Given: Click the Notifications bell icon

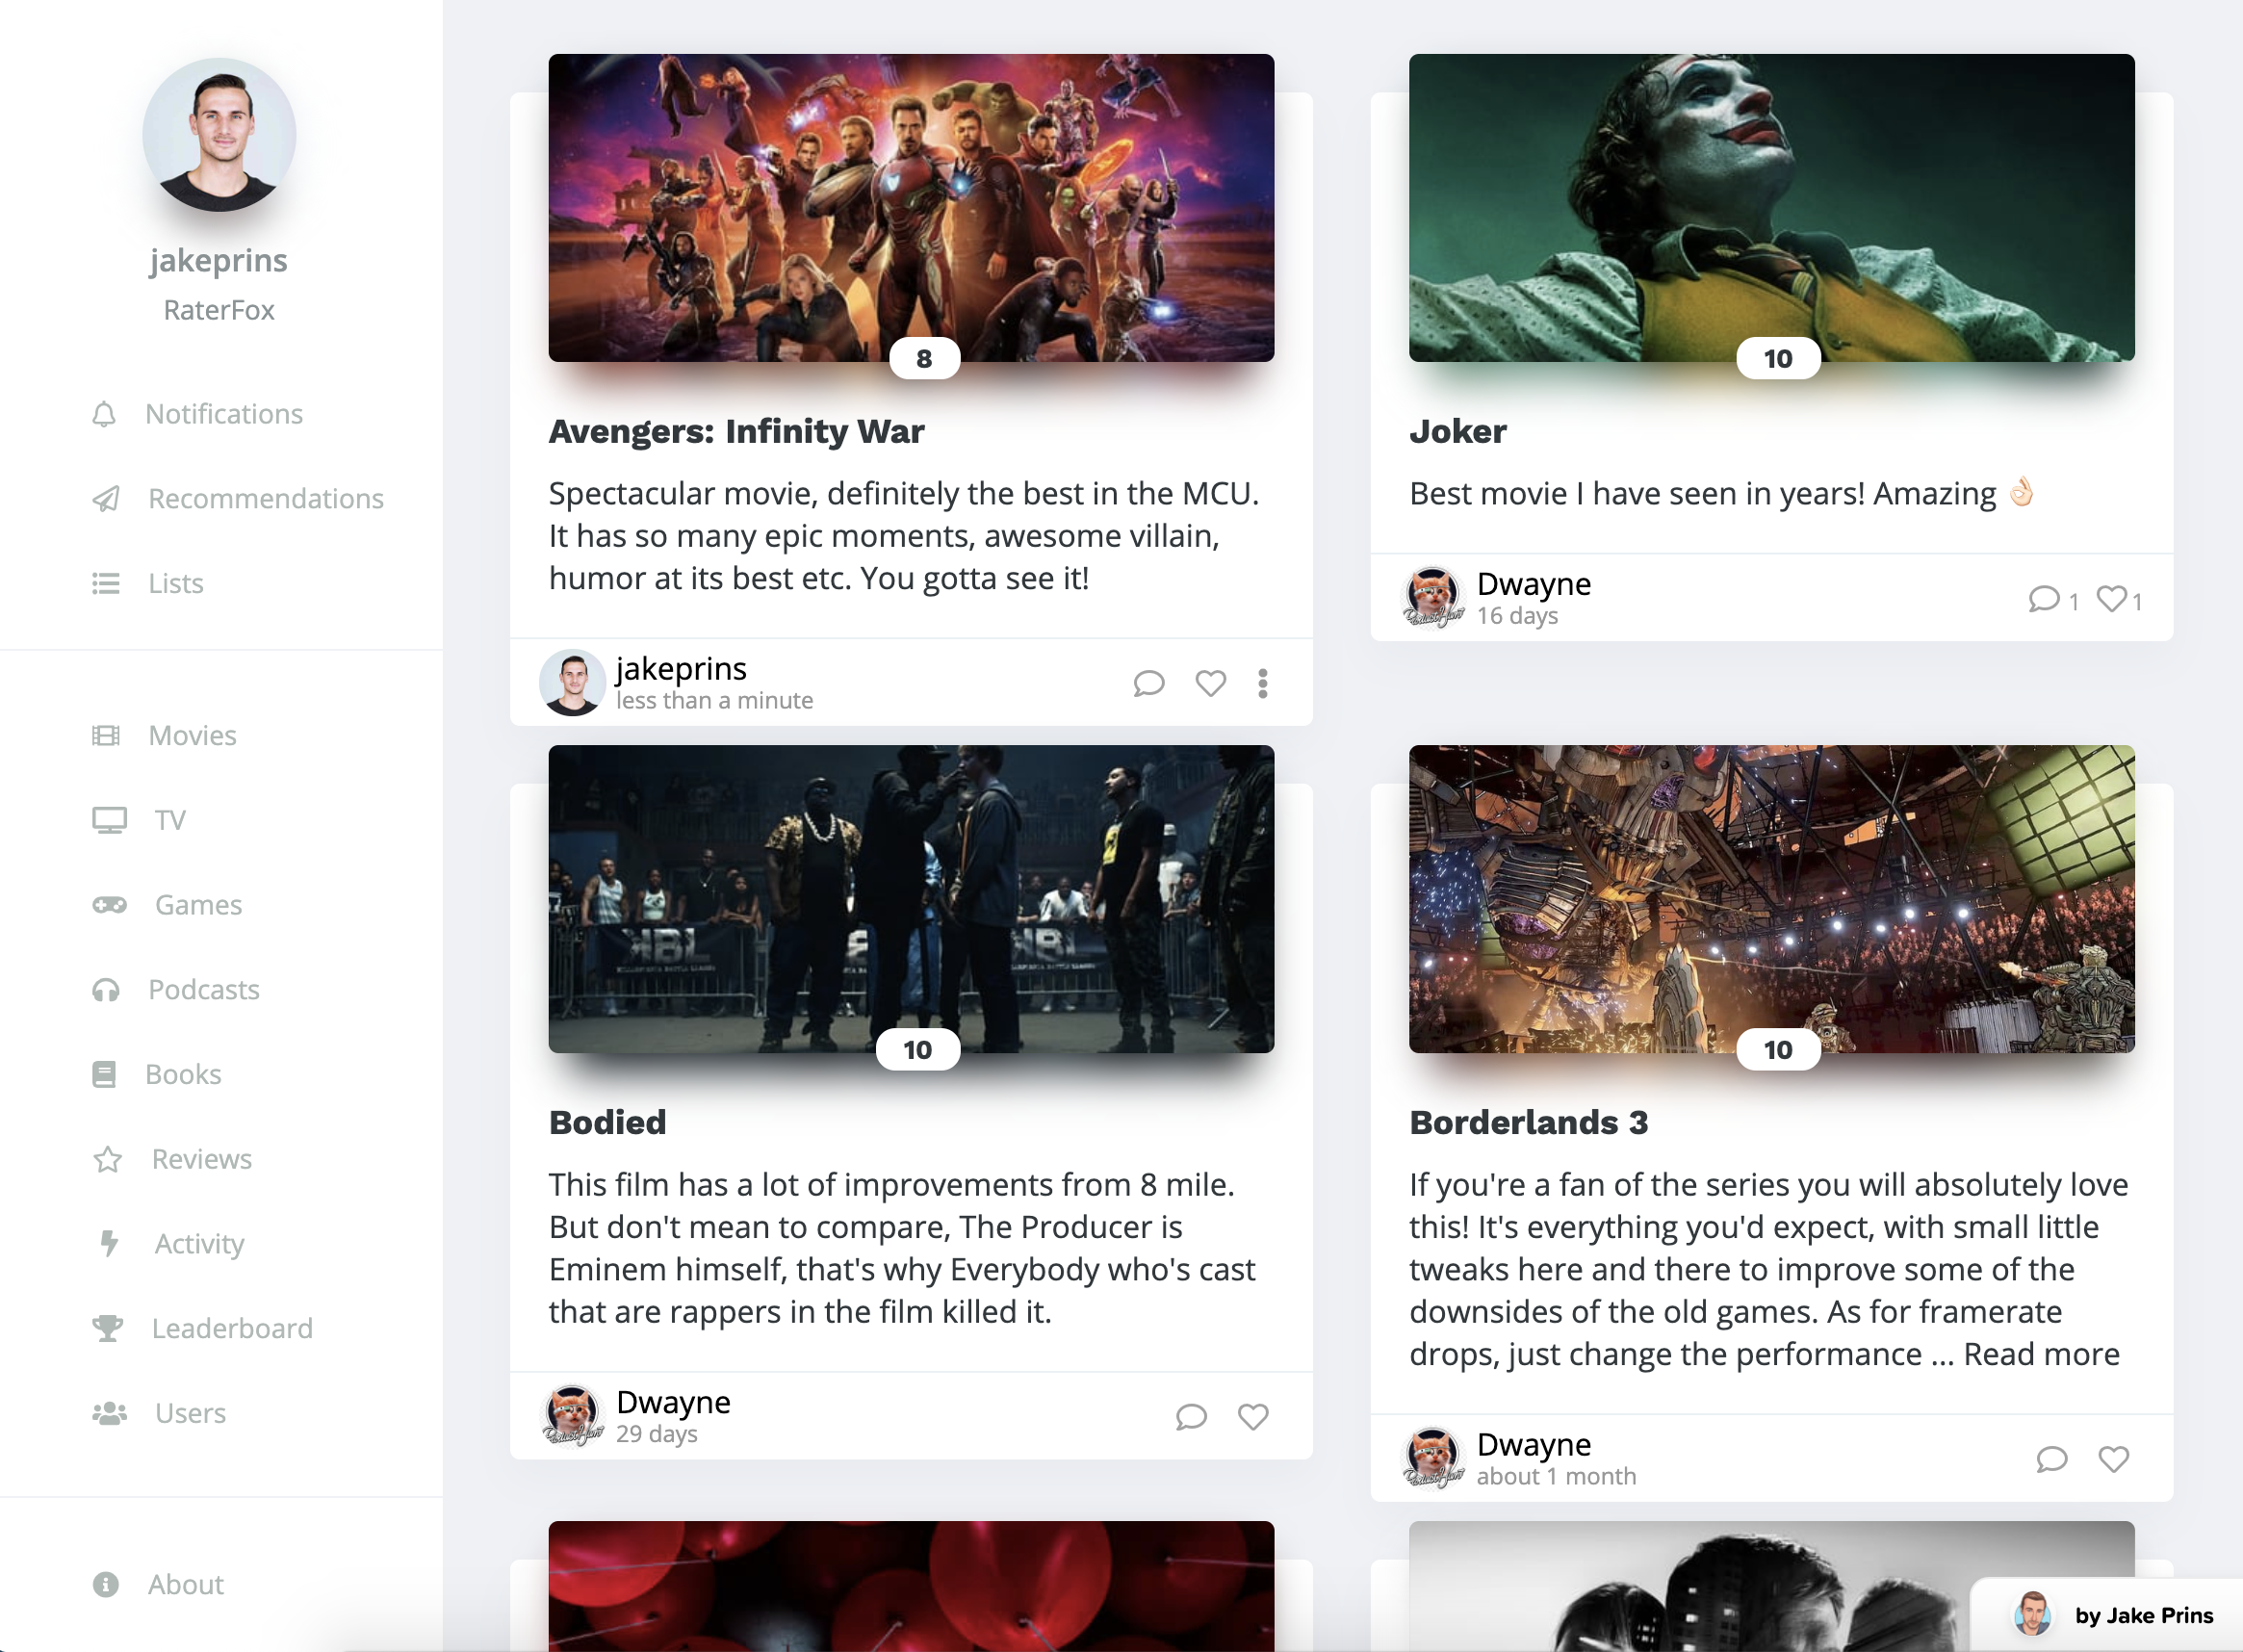Looking at the screenshot, I should 104,414.
